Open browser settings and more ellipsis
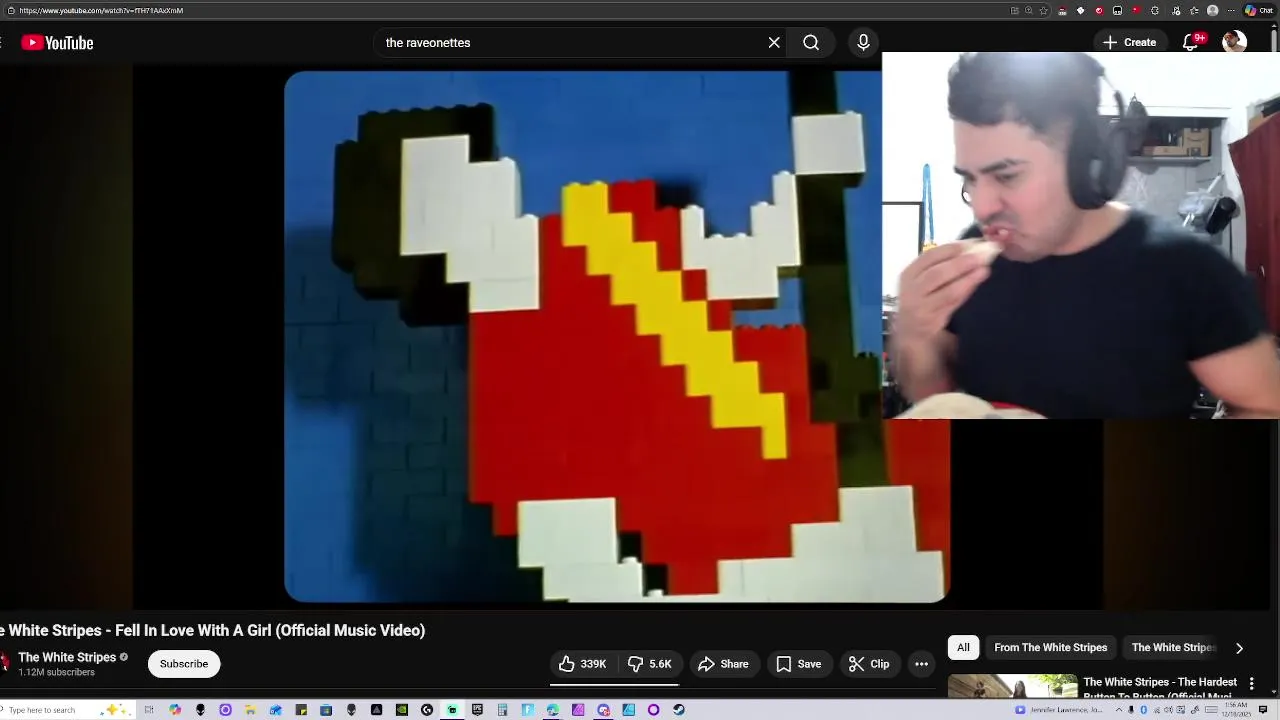This screenshot has height=720, width=1280. [1231, 10]
